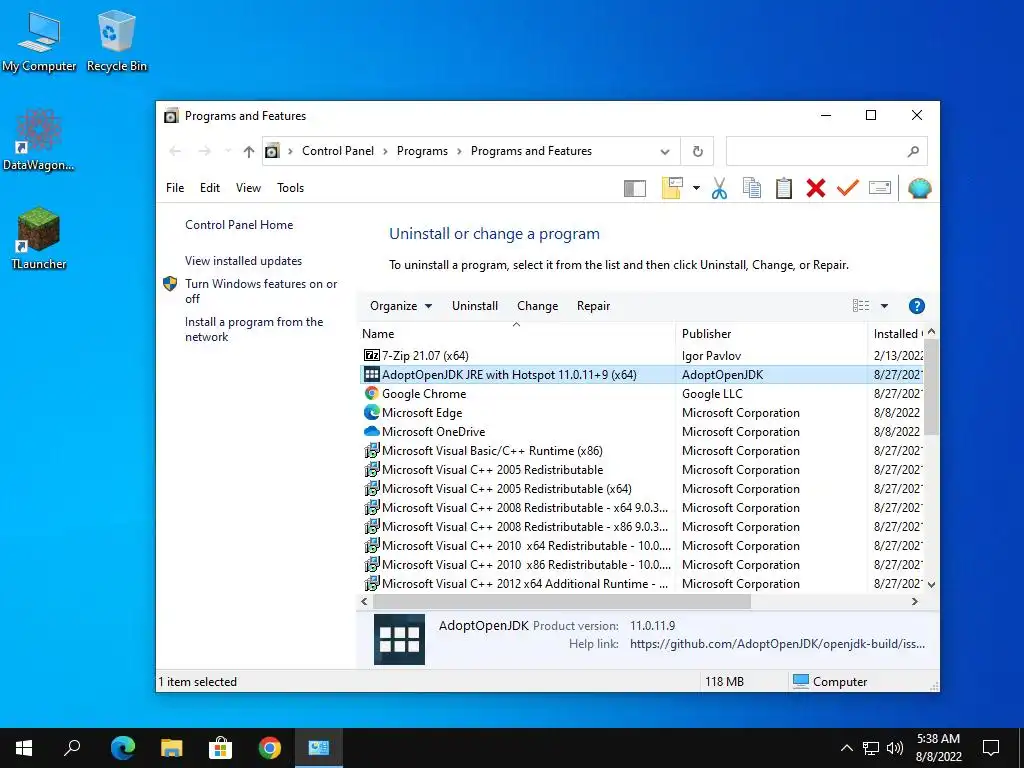Click the vertical scrollbar down arrow

[x=932, y=584]
